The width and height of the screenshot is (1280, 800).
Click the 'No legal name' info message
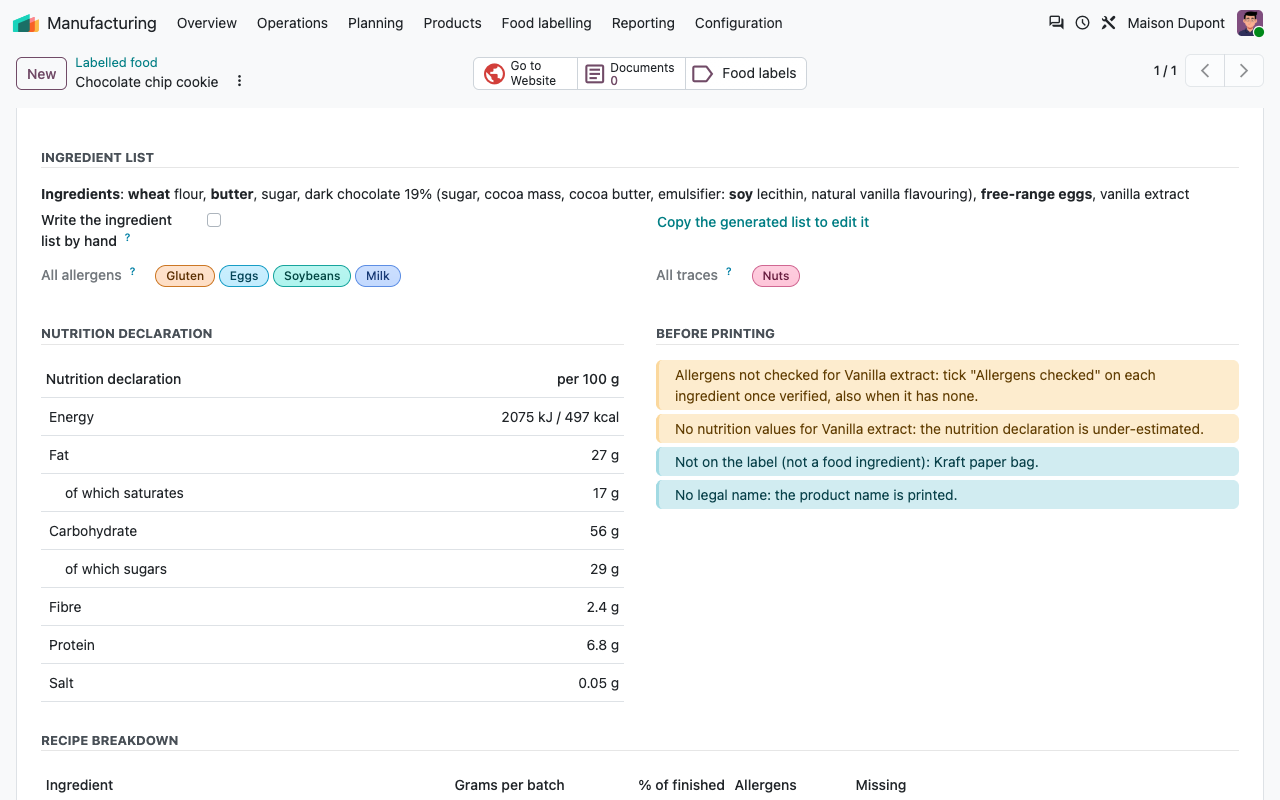point(947,495)
